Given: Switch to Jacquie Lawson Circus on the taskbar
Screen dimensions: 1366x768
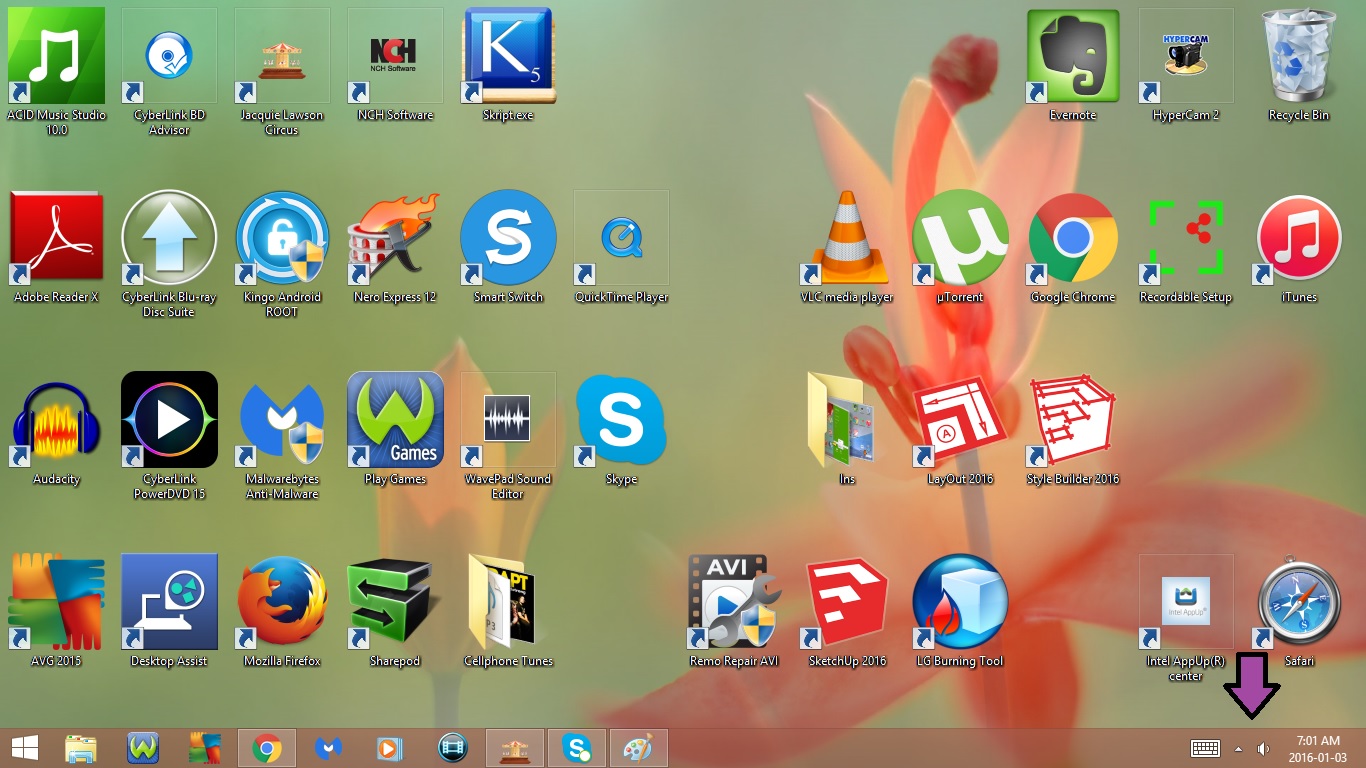Looking at the screenshot, I should tap(515, 748).
